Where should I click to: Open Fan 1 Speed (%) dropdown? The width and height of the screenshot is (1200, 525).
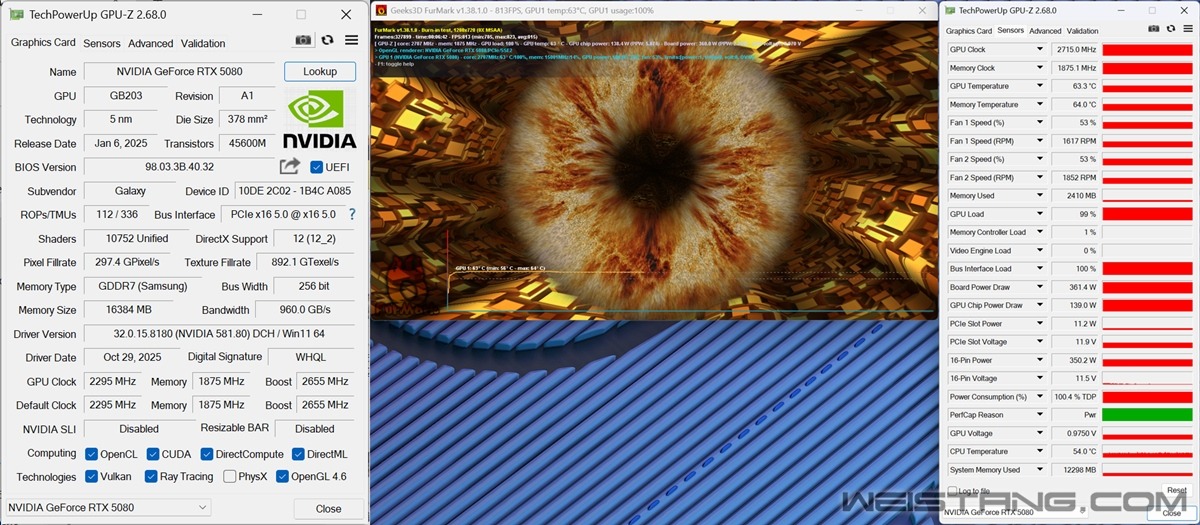click(1040, 122)
